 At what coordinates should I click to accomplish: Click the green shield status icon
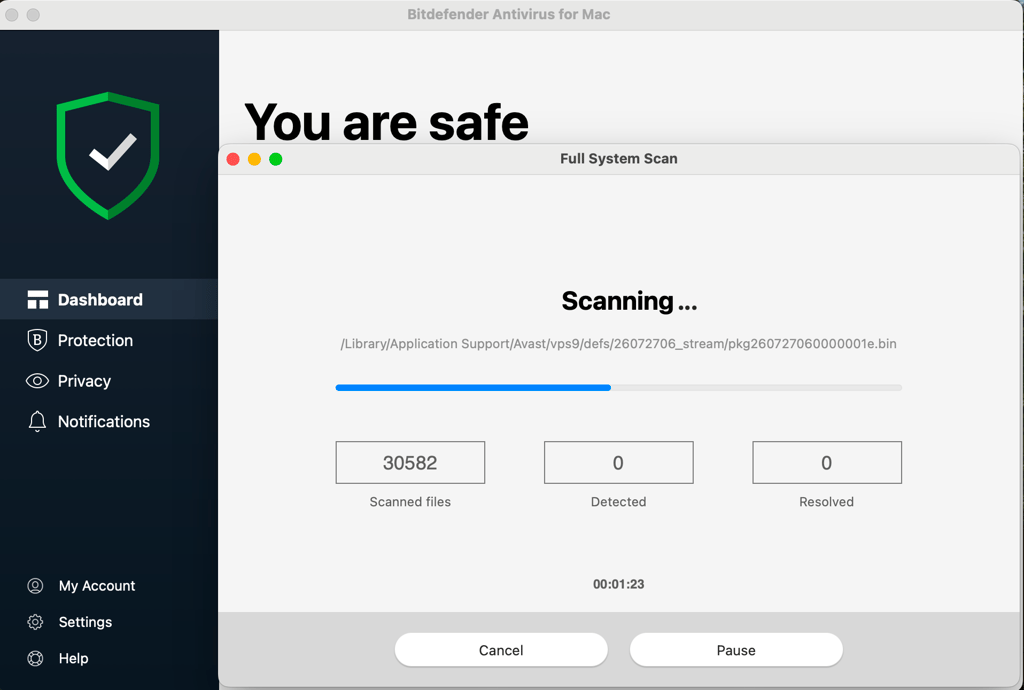point(108,155)
